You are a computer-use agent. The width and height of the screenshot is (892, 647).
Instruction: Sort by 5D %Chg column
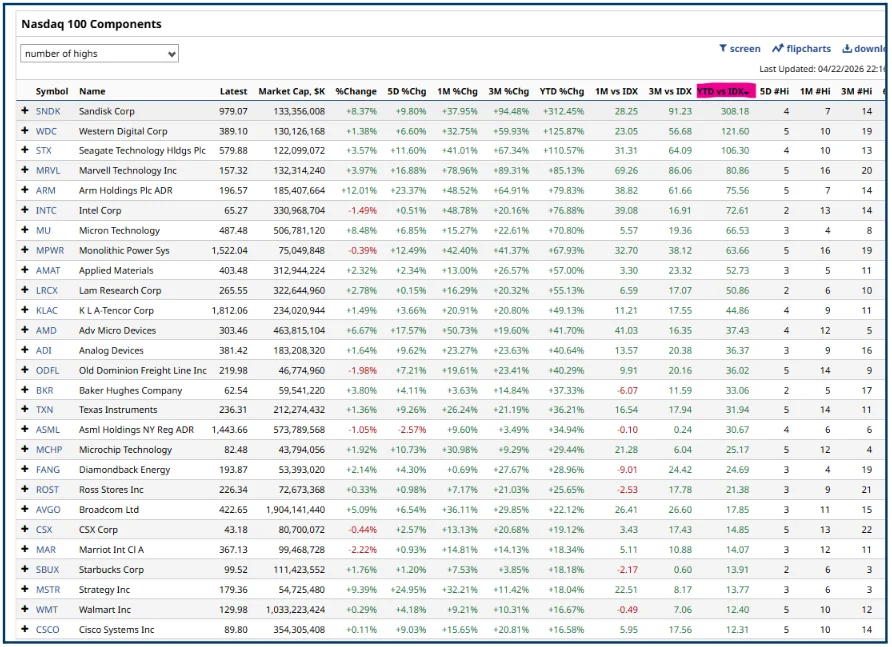(406, 91)
